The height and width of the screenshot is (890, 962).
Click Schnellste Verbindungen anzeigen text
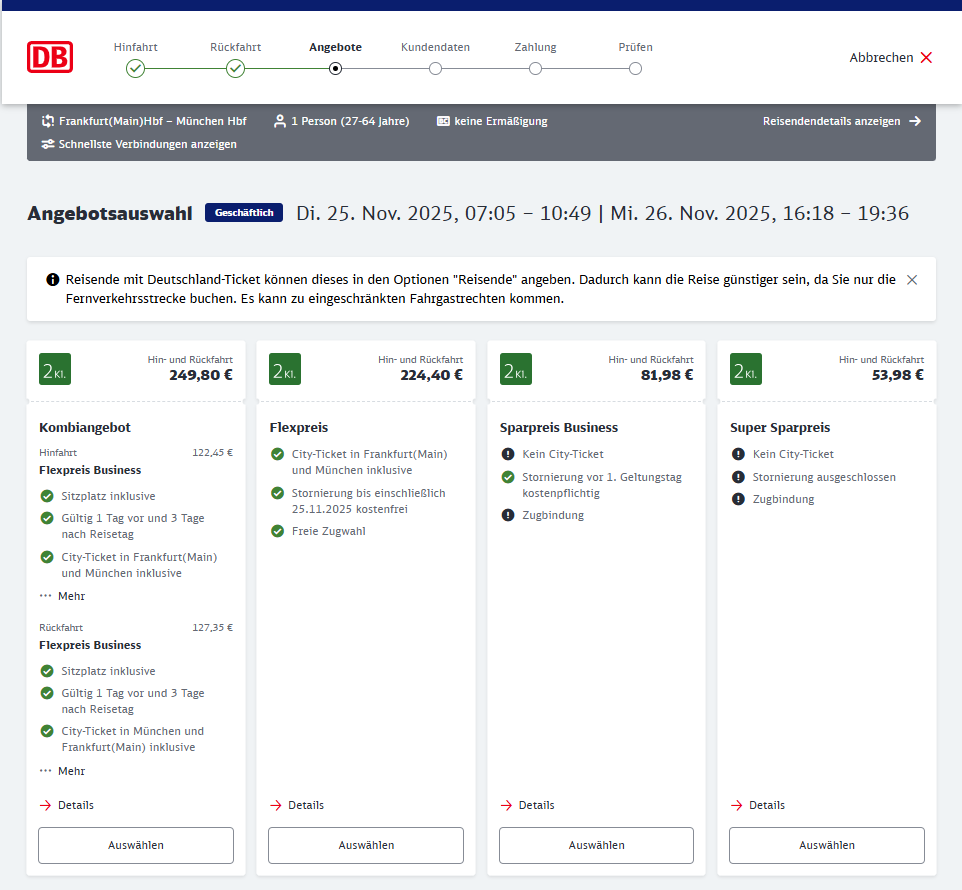pyautogui.click(x=147, y=144)
